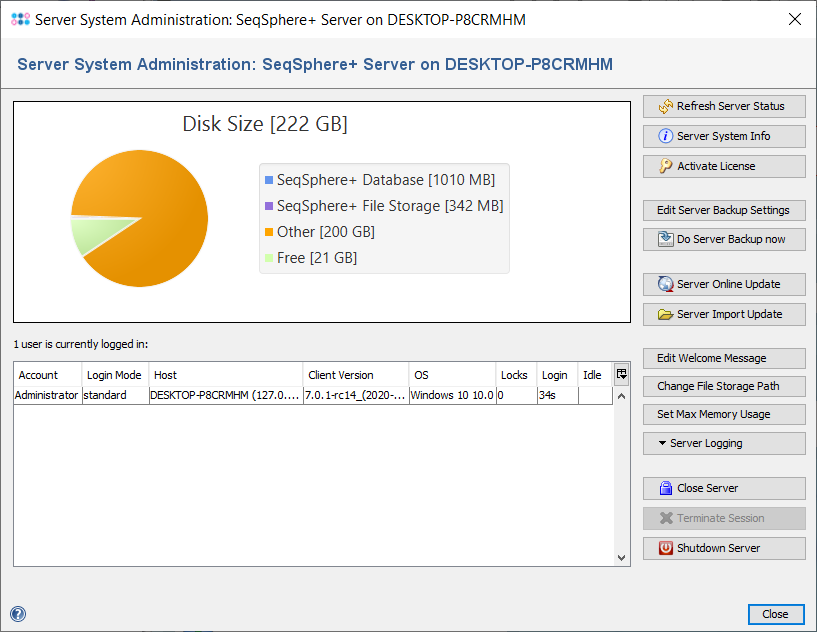Open Server Import Update folder icon
The height and width of the screenshot is (632, 817).
[x=666, y=314]
